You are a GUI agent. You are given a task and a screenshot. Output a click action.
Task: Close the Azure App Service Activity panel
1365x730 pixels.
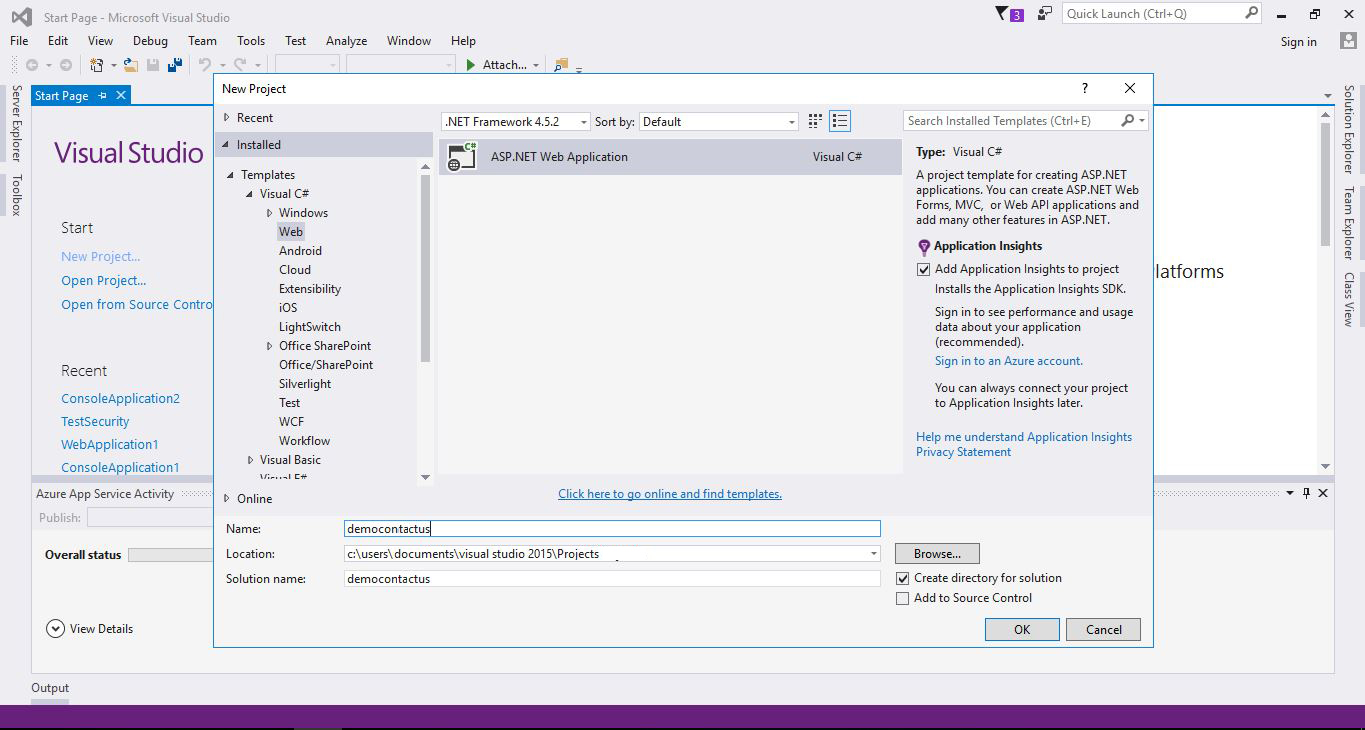(1323, 493)
